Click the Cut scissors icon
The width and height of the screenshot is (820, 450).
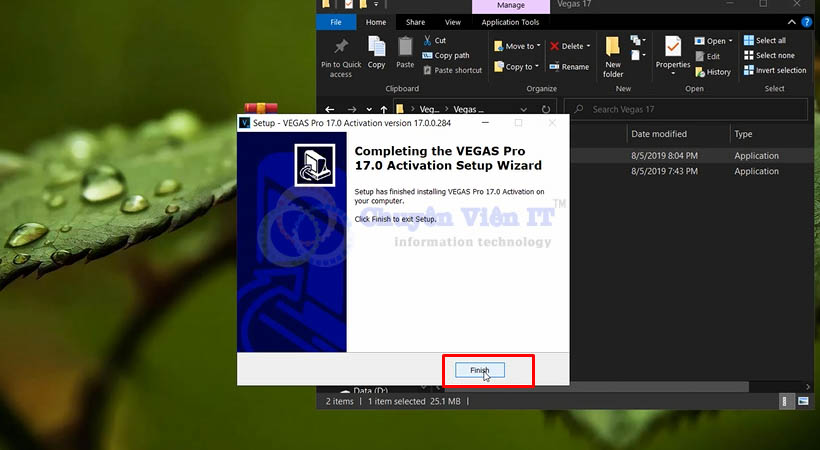pyautogui.click(x=429, y=41)
